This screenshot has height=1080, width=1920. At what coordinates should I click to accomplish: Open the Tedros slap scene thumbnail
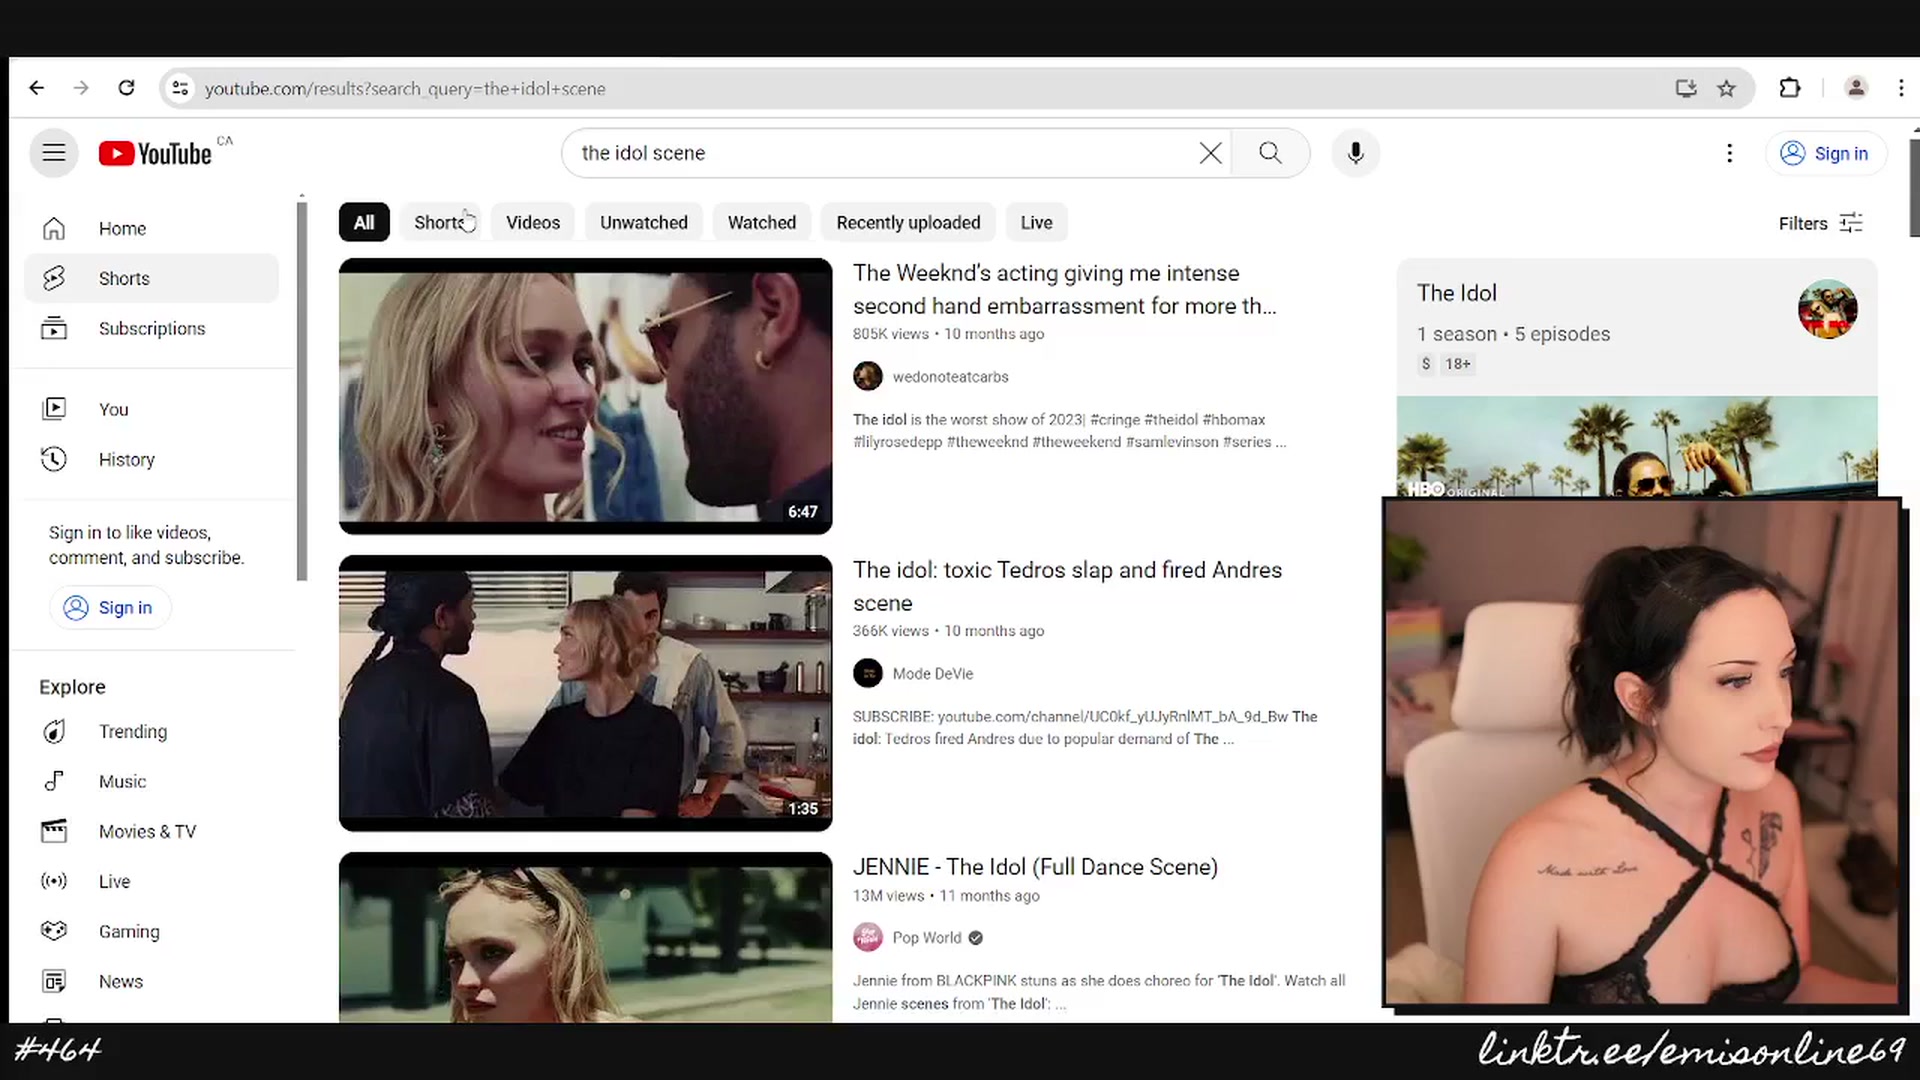585,693
